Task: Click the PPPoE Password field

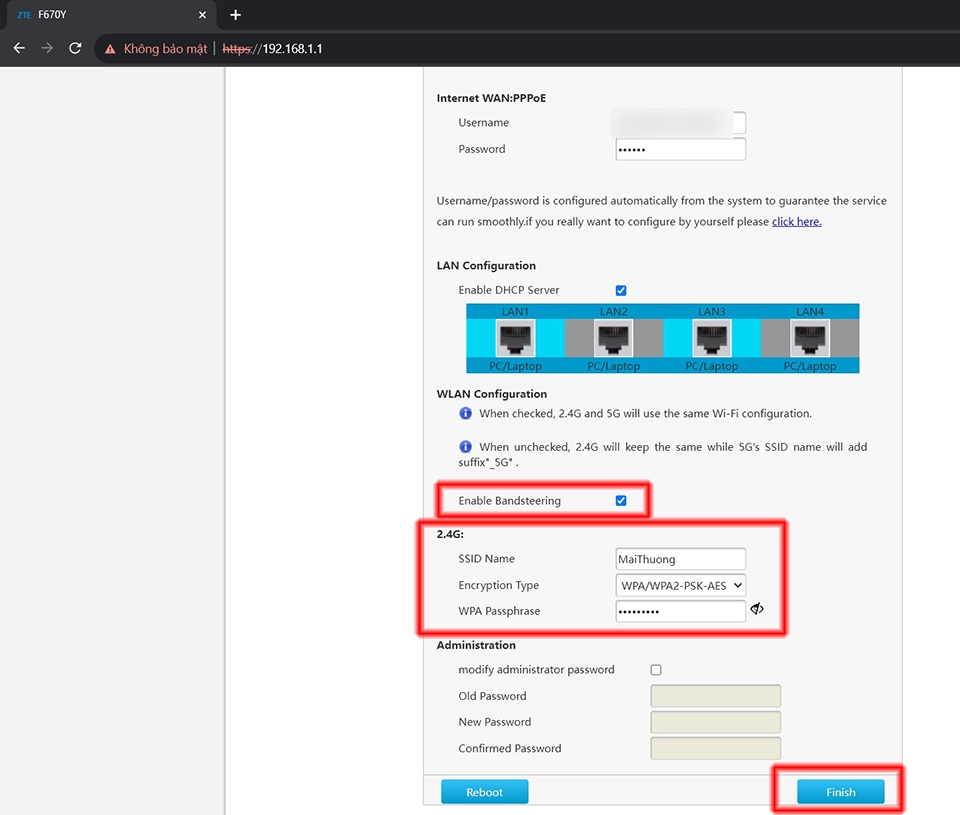Action: click(680, 149)
